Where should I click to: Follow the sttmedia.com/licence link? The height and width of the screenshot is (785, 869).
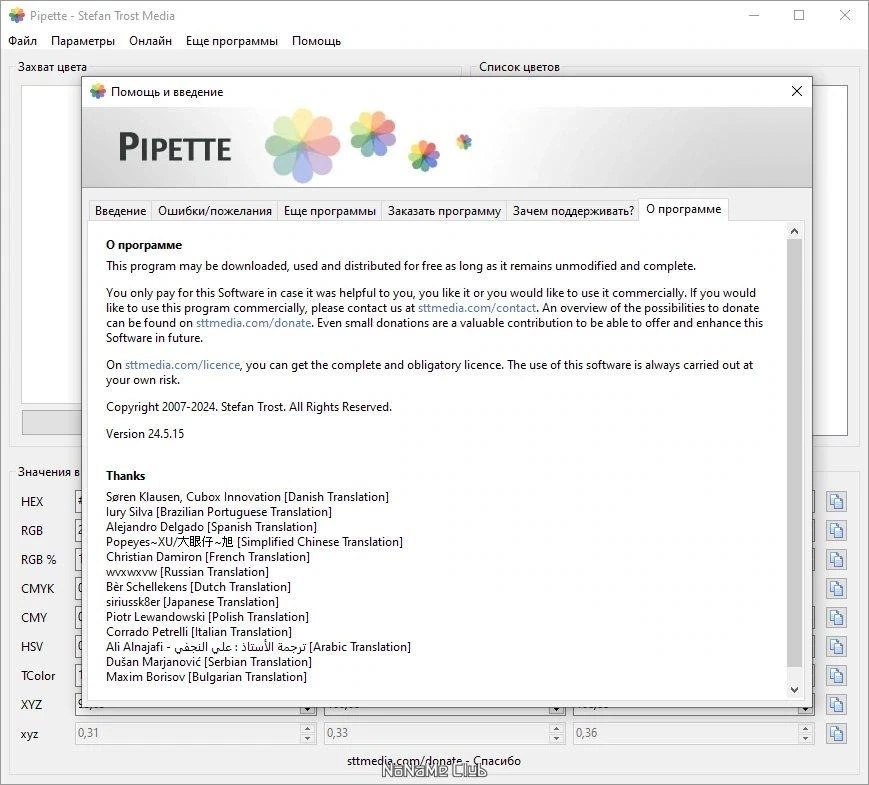(182, 365)
